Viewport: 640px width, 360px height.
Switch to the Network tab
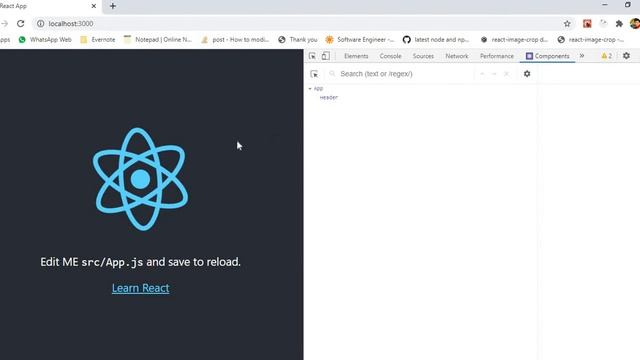coord(457,56)
